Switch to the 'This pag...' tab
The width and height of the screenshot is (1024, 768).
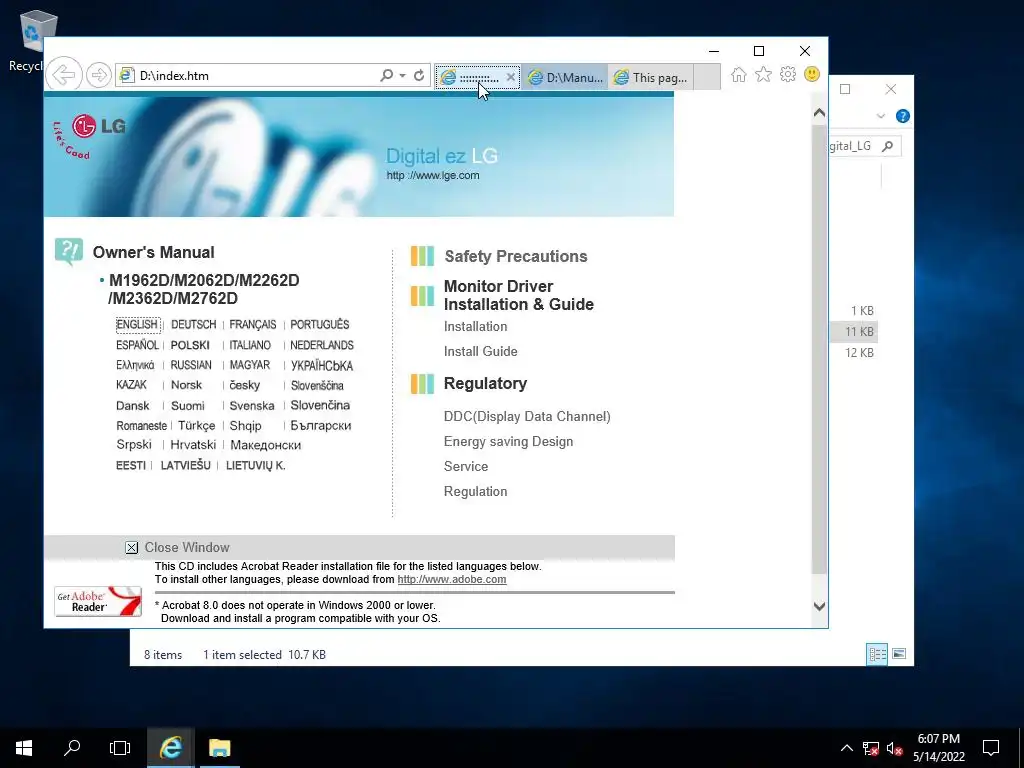click(650, 77)
